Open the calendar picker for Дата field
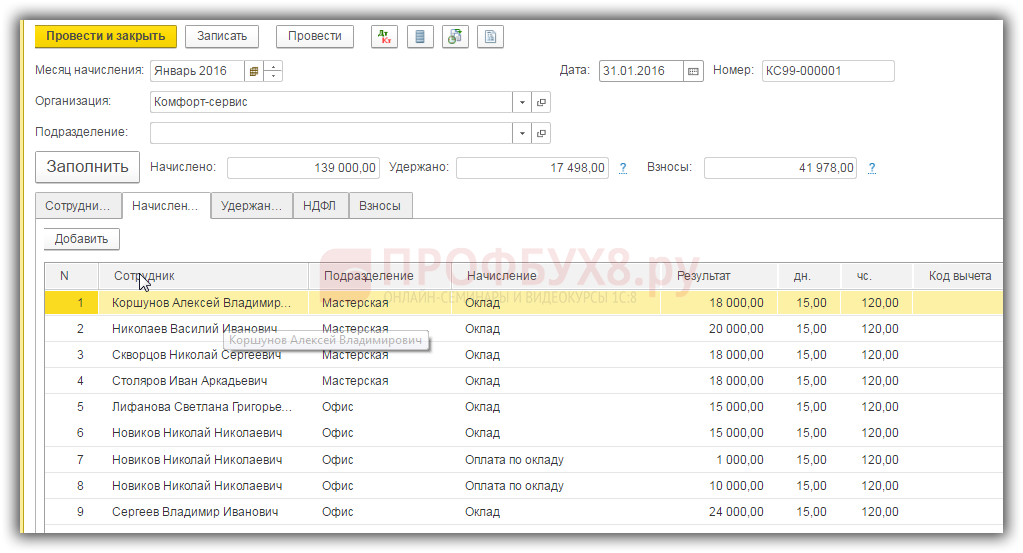Image resolution: width=1023 pixels, height=553 pixels. (694, 71)
